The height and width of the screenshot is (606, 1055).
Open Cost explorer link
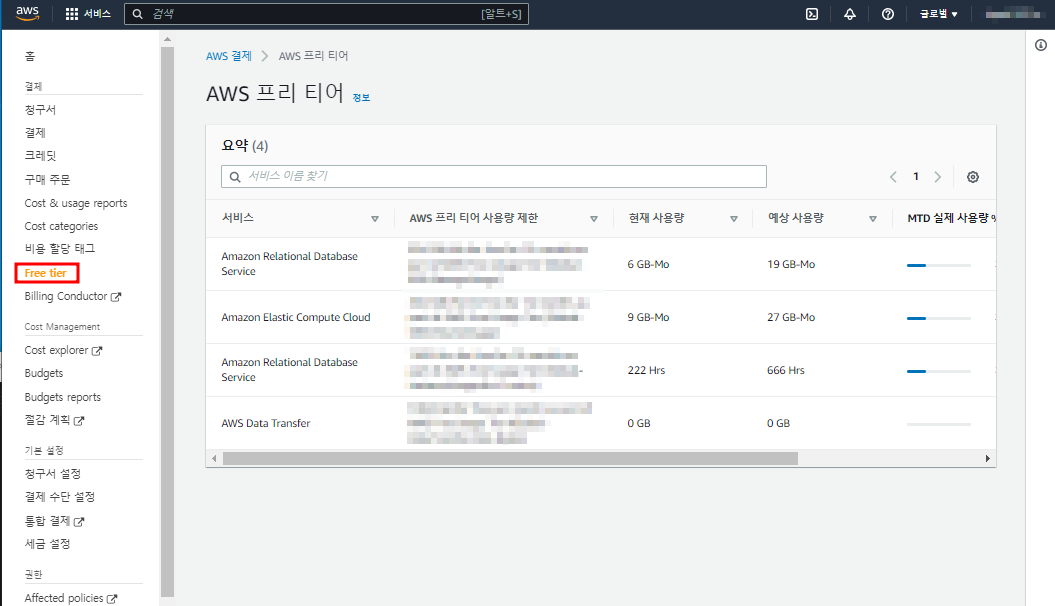pyautogui.click(x=57, y=350)
